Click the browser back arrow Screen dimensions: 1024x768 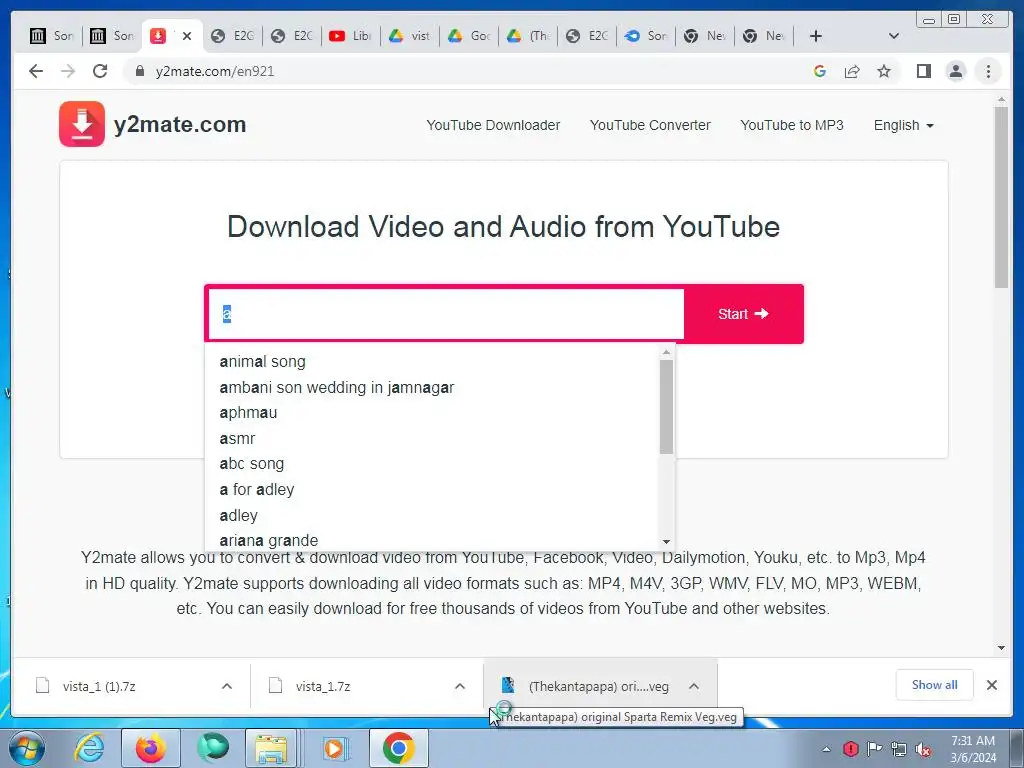[x=36, y=71]
